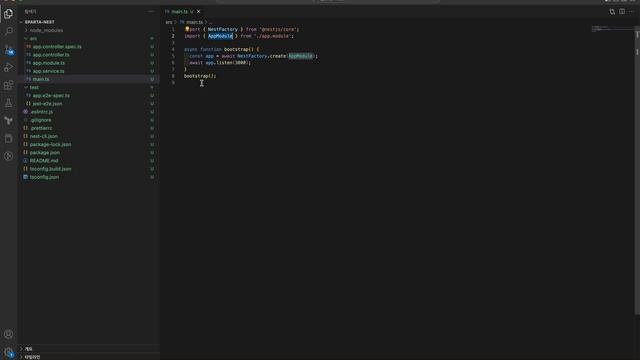
Task: Open the .prettierrc file
Action: click(x=41, y=128)
